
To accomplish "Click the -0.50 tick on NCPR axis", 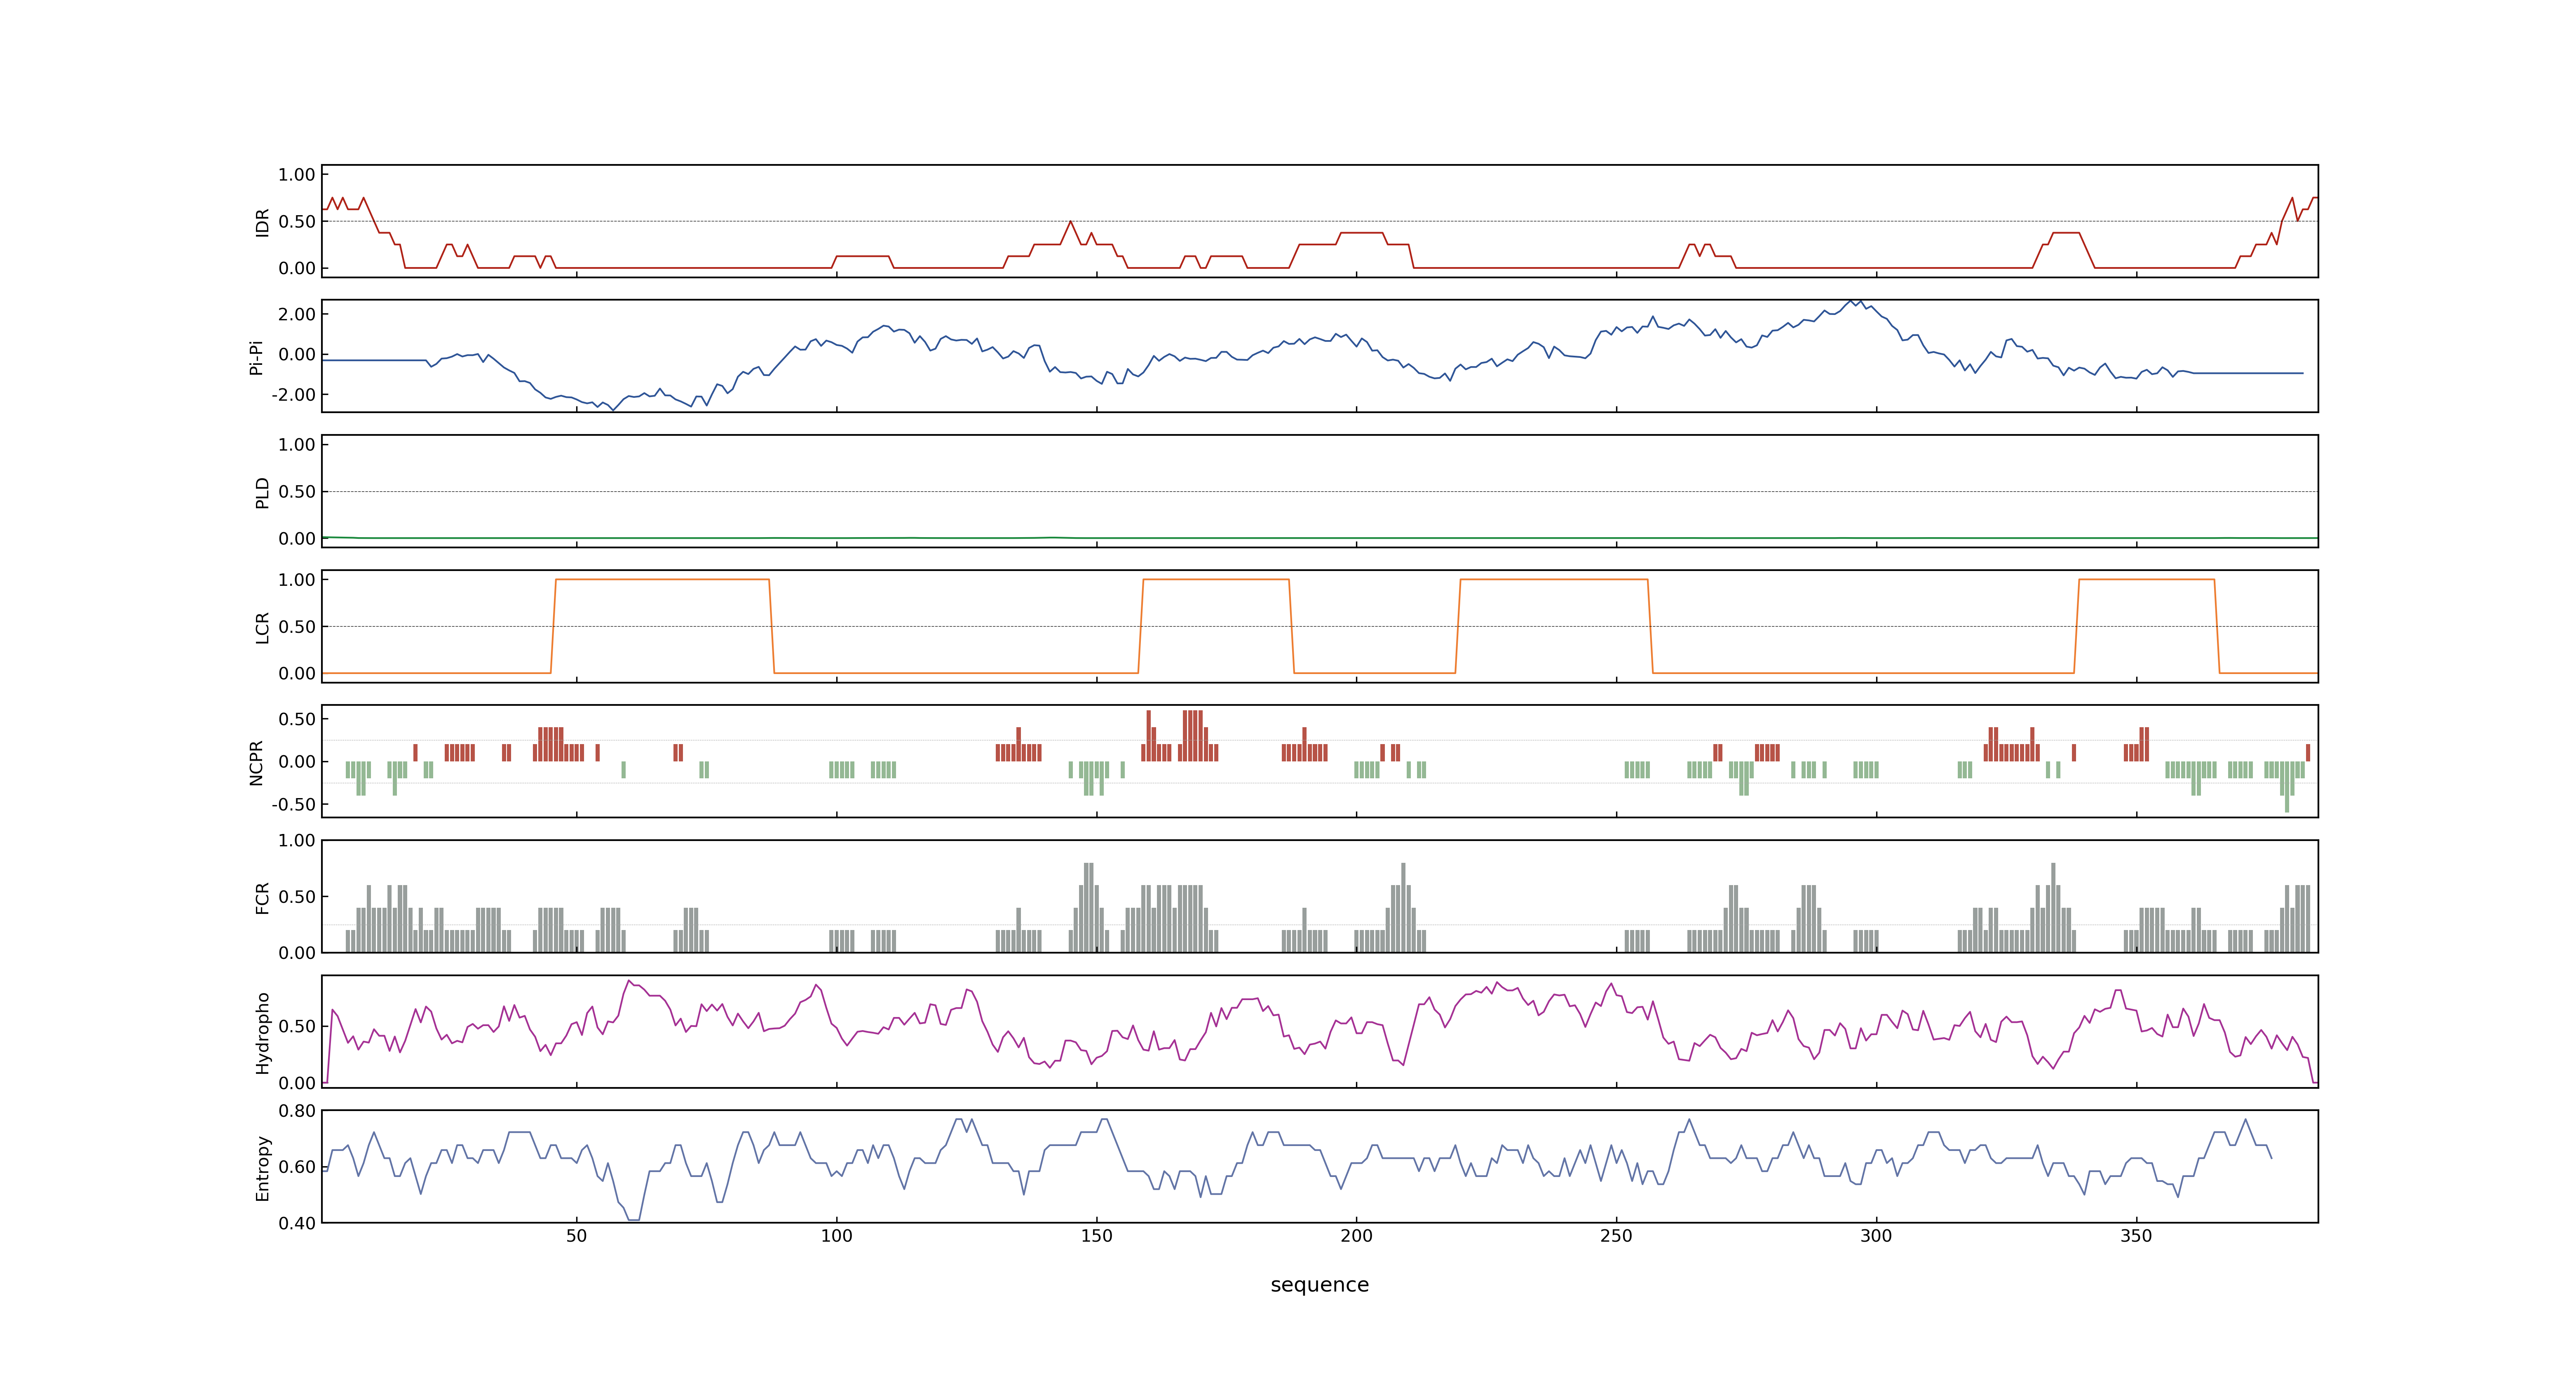I will [293, 804].
